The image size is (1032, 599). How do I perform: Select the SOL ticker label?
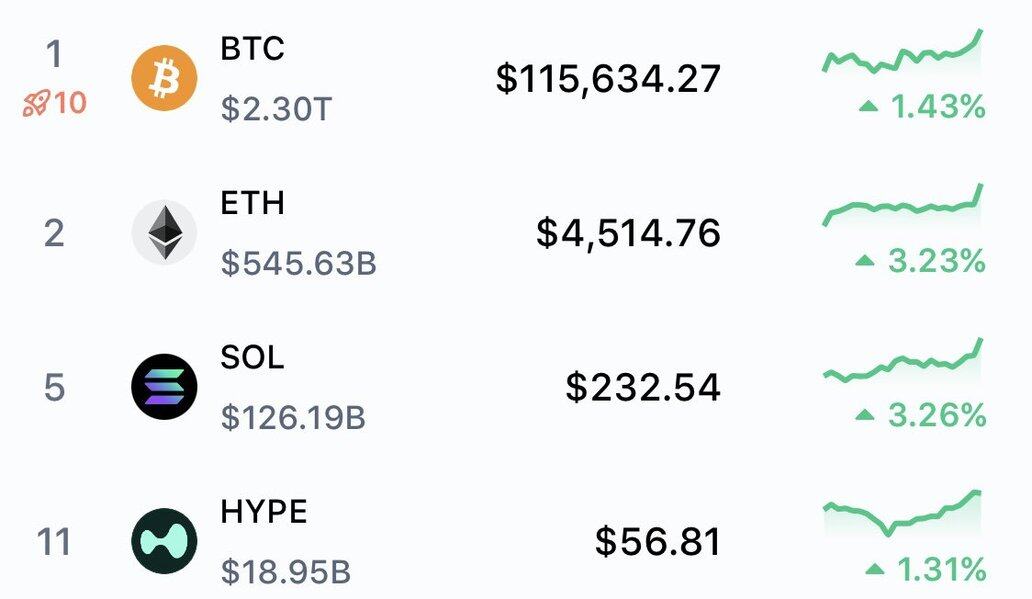click(x=252, y=357)
